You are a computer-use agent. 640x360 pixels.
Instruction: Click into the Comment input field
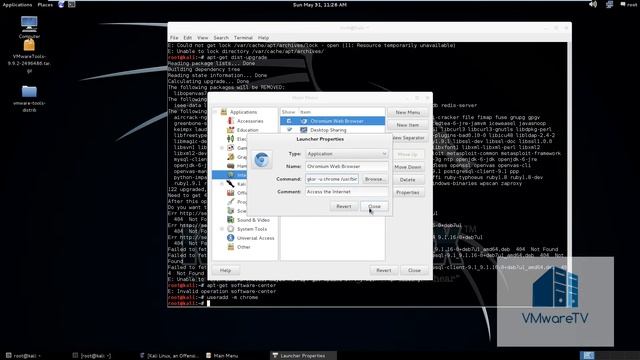tap(347, 191)
